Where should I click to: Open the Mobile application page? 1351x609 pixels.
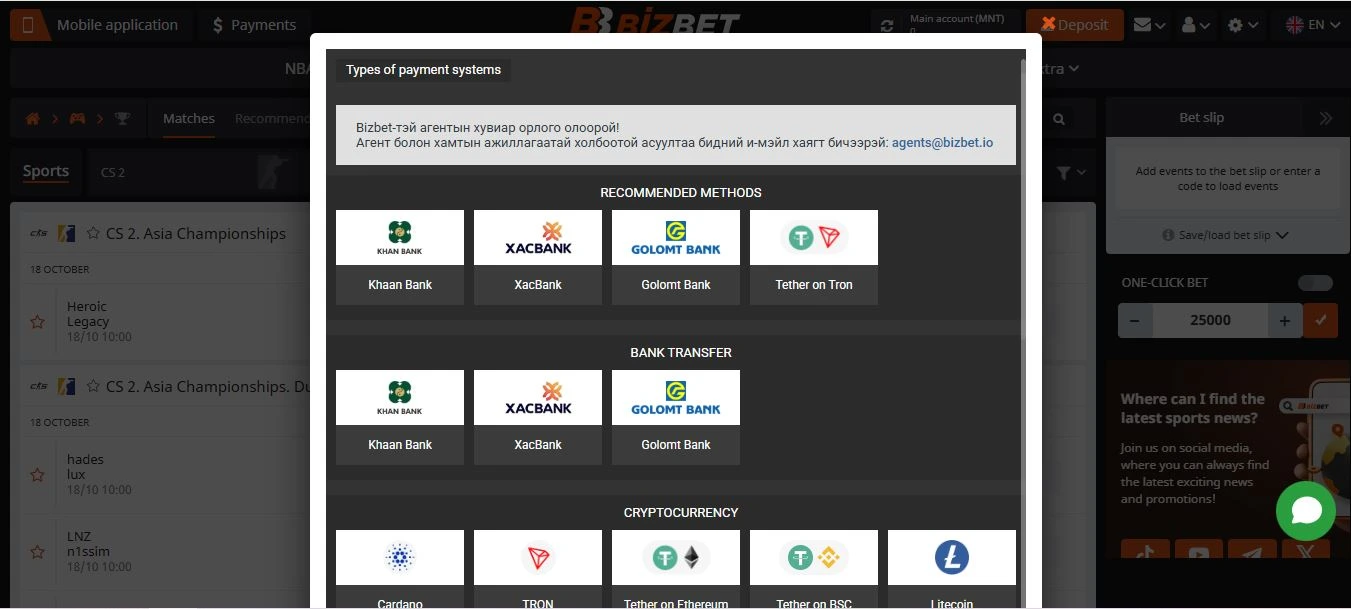click(117, 25)
